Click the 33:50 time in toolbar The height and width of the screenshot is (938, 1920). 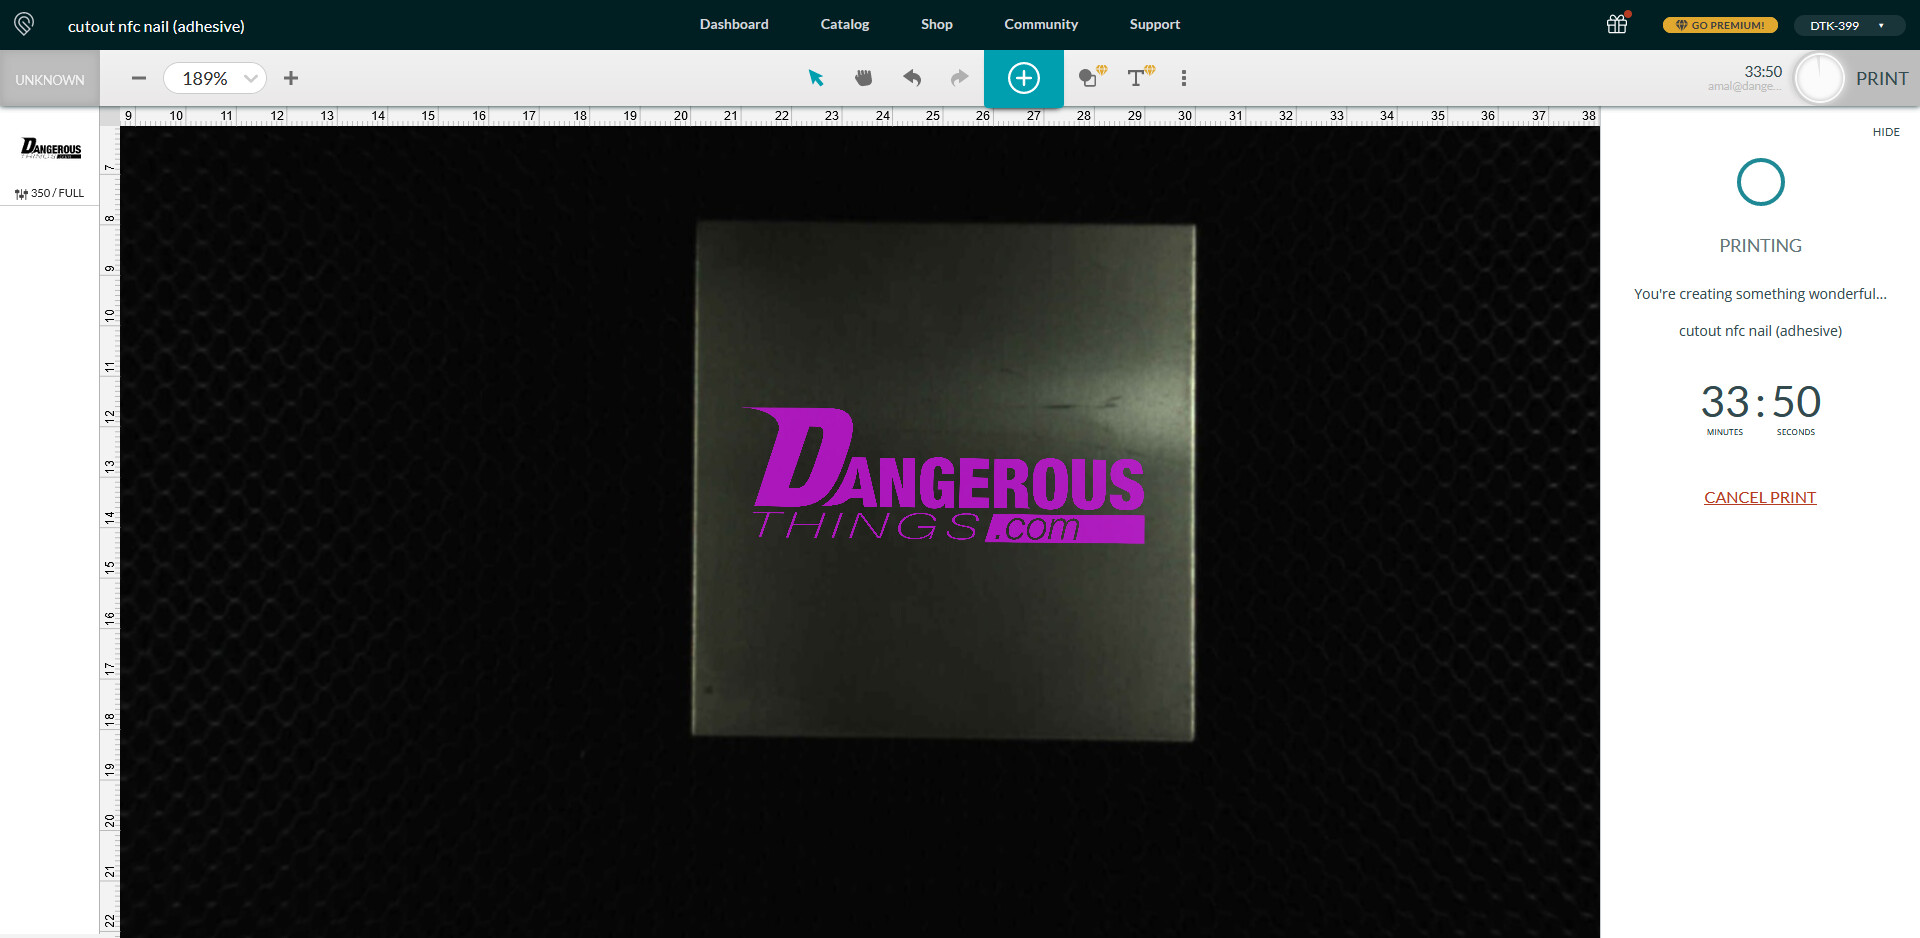(1763, 71)
